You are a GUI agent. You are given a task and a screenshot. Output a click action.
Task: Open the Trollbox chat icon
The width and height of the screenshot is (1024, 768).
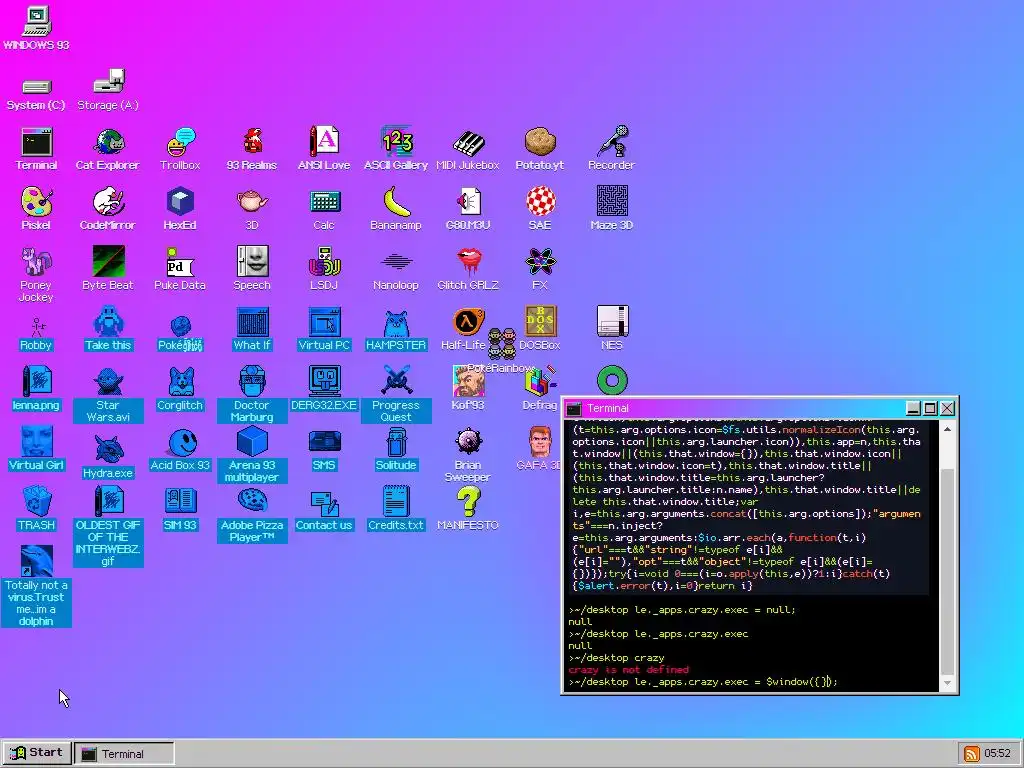[180, 149]
